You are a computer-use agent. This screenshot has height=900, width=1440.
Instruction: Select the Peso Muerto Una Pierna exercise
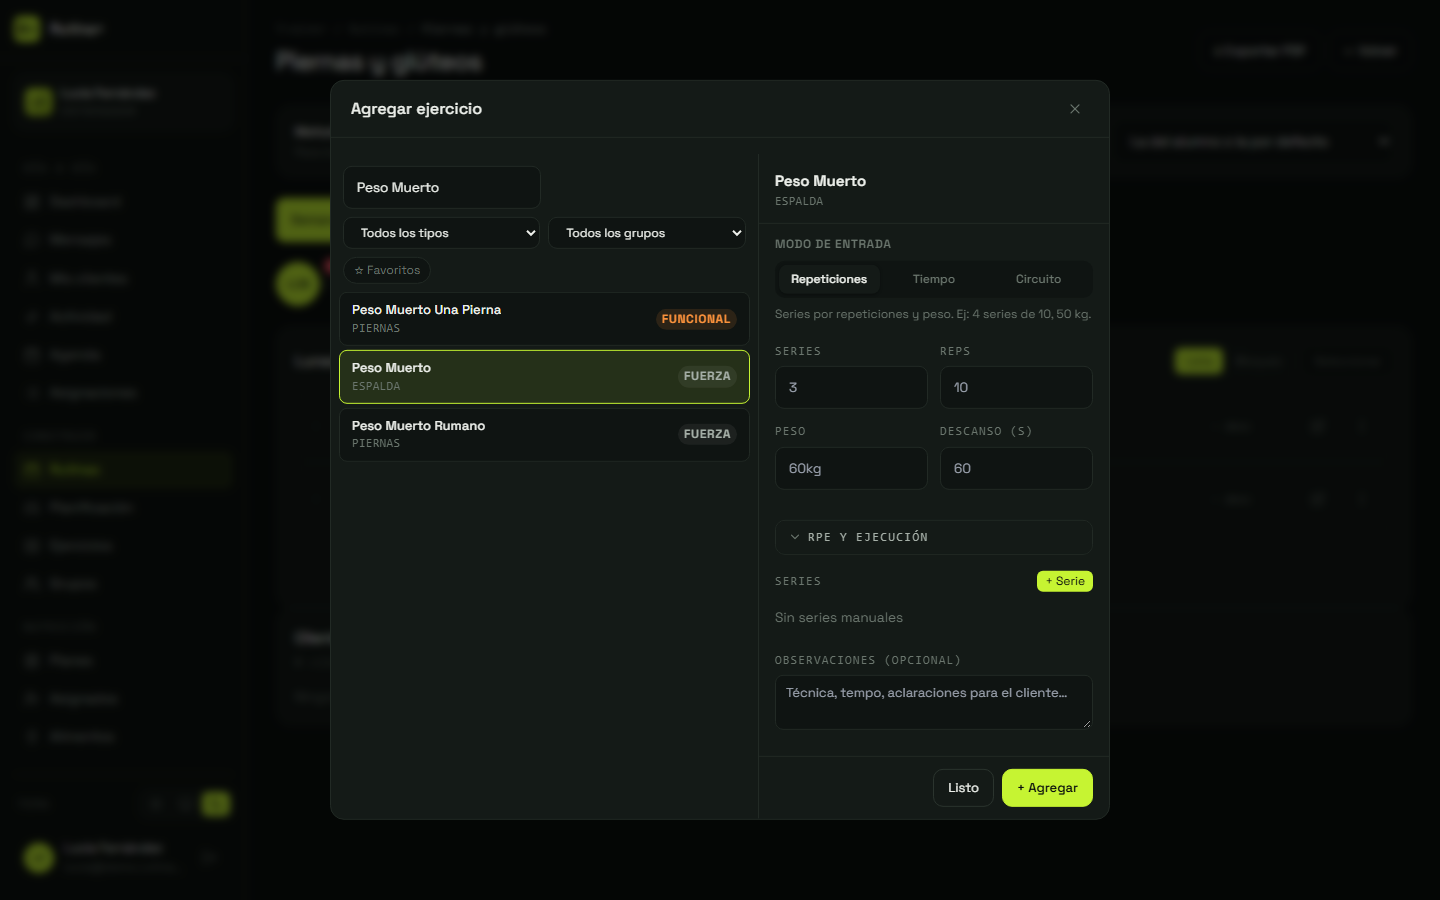[544, 319]
